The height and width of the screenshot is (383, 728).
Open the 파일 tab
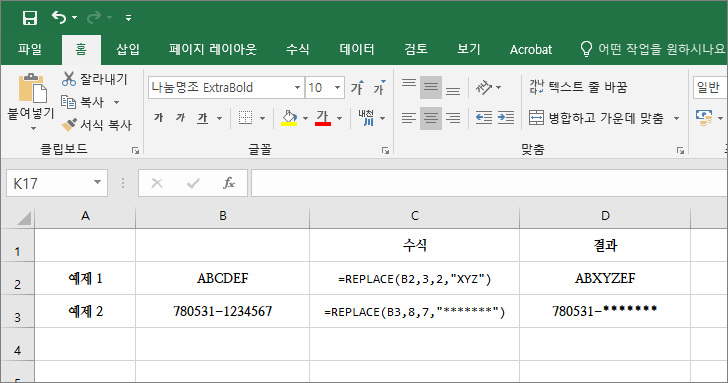[30, 49]
